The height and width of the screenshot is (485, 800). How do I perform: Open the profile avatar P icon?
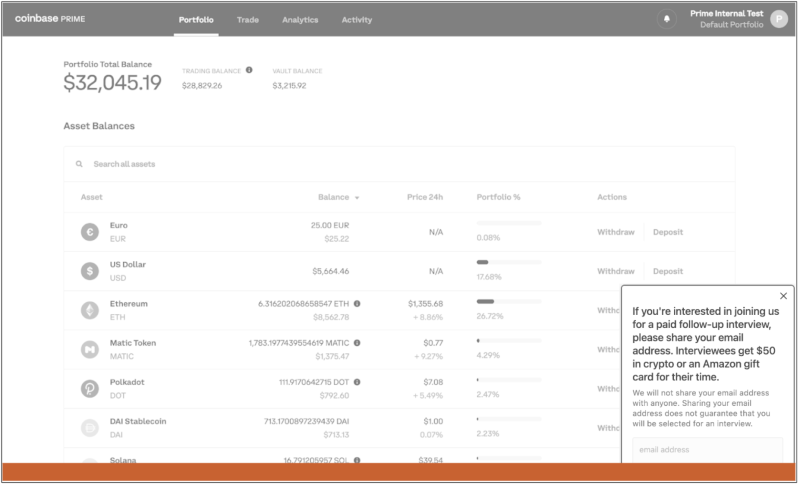(x=779, y=19)
